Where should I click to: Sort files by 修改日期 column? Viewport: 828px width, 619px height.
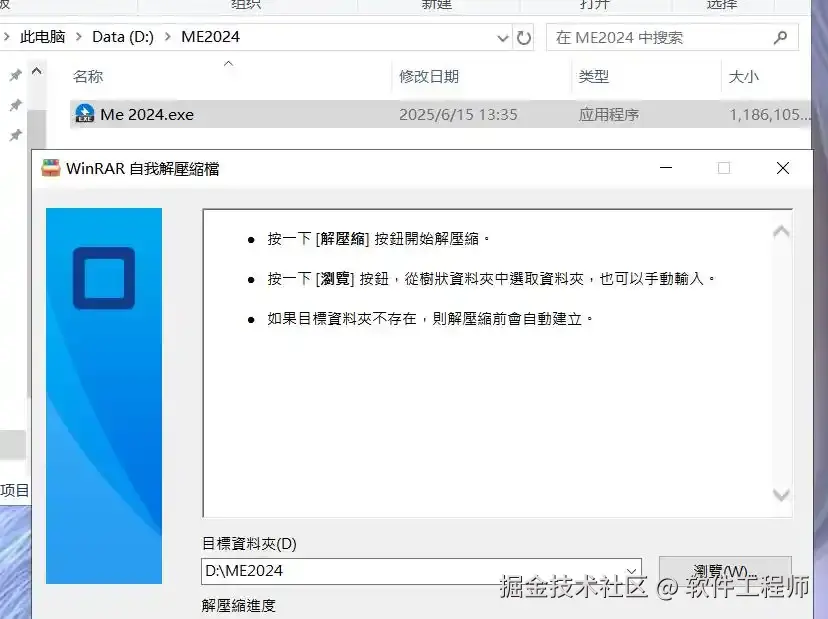click(429, 77)
